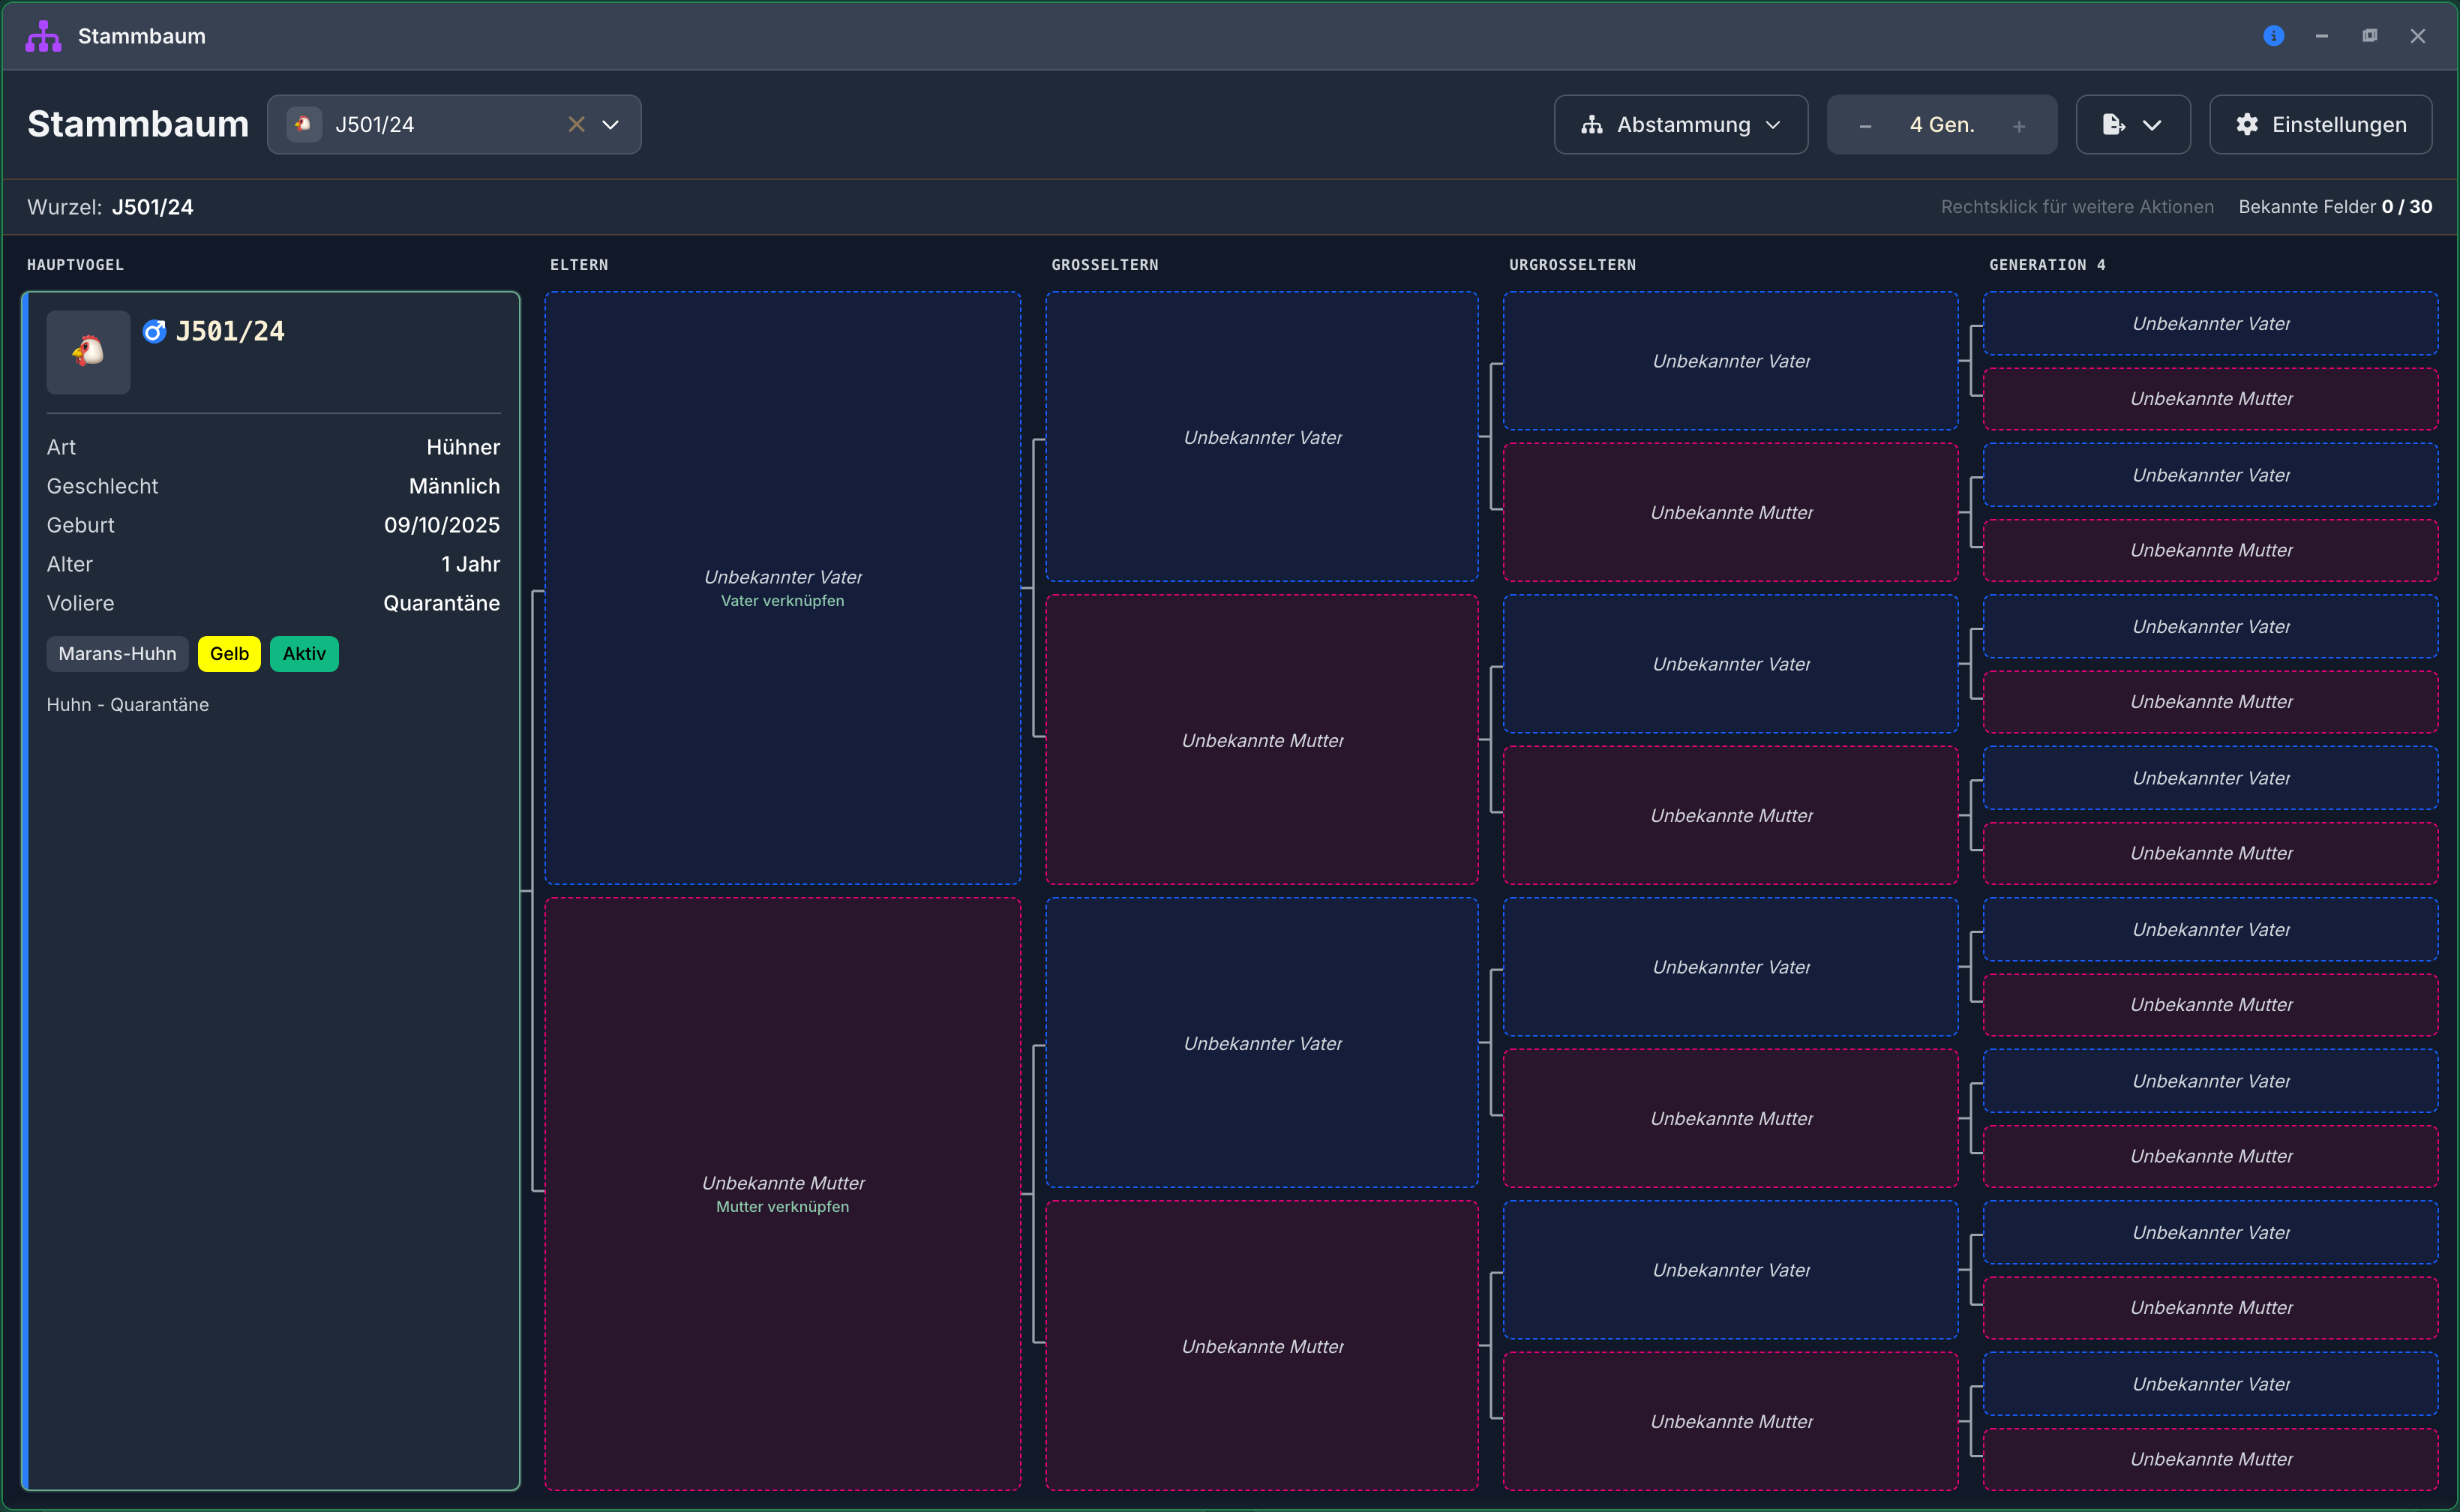Click the Geburt field label
This screenshot has height=1512, width=2460.
coord(80,525)
